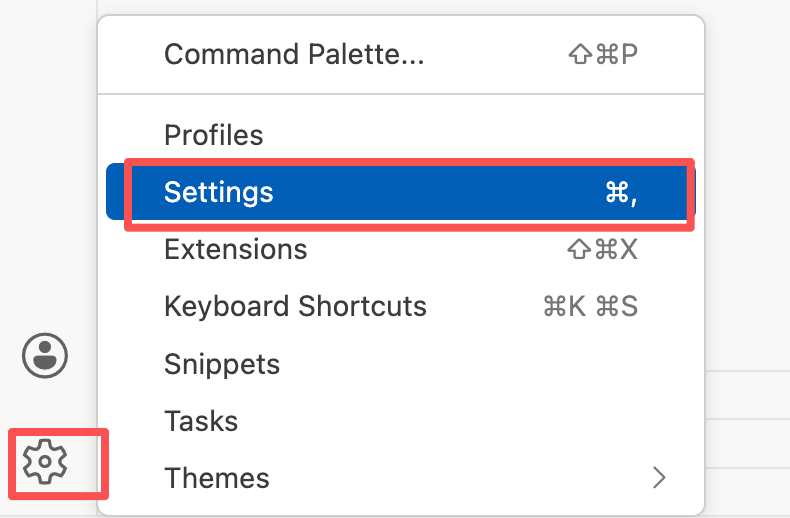
Task: Click blank space right of Tasks label
Action: (450, 421)
